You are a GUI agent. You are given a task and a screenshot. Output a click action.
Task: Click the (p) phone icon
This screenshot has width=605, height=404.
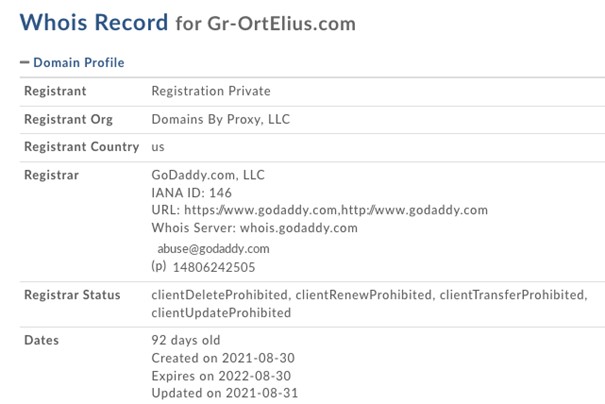click(x=158, y=267)
